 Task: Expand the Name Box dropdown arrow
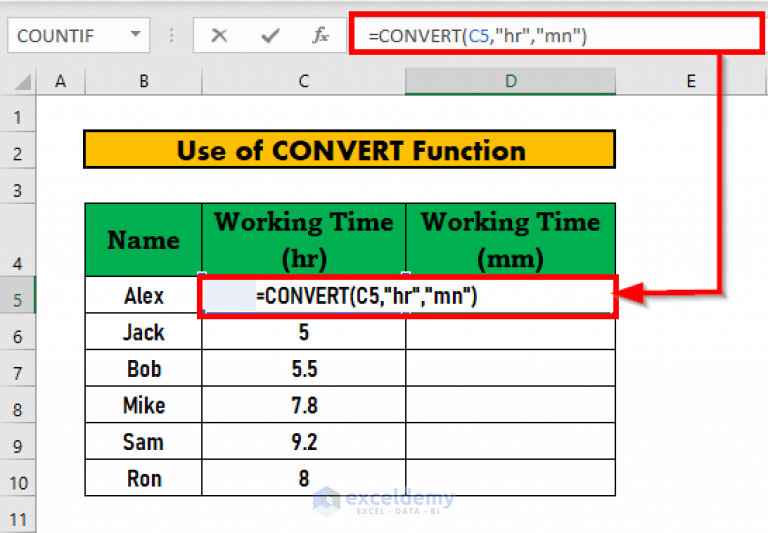tap(136, 35)
